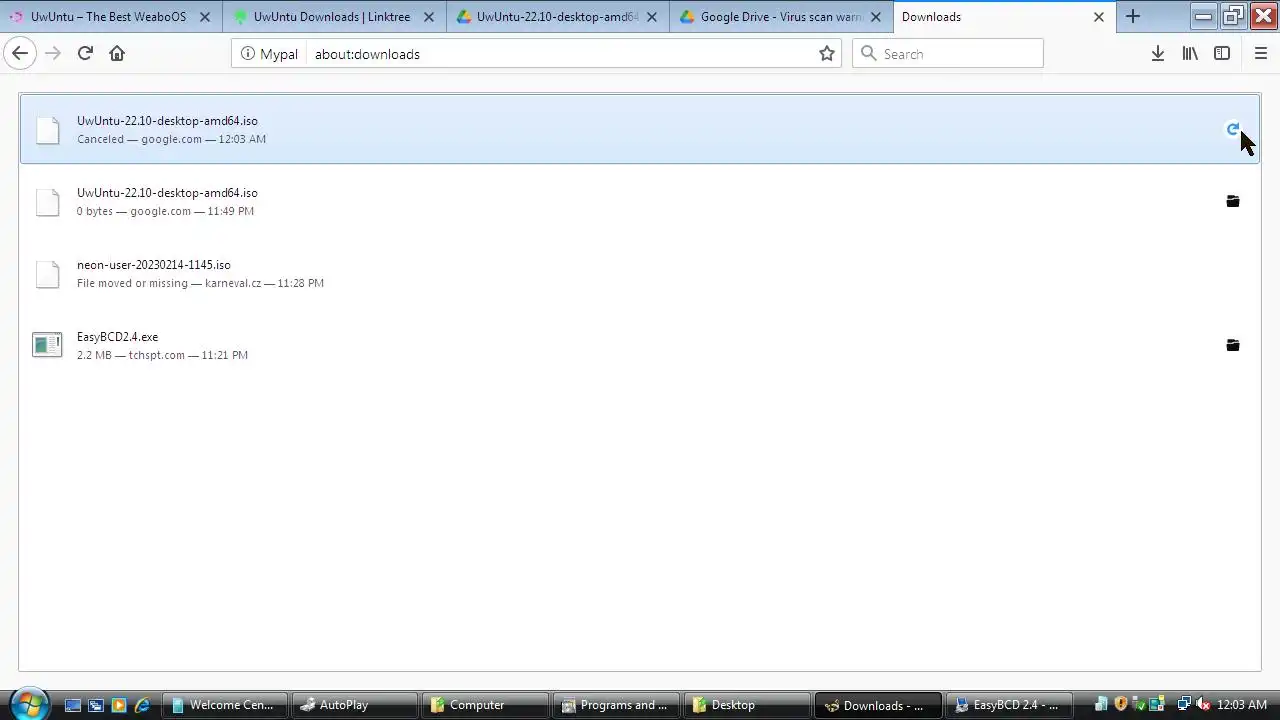This screenshot has width=1280, height=720.
Task: Switch to AutoPlay taskbar button
Action: 355,705
